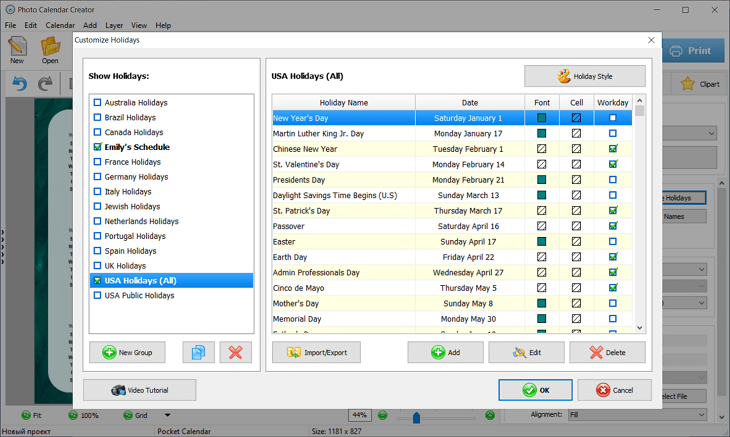Viewport: 730px width, 437px height.
Task: Delete the selected holiday
Action: [608, 352]
